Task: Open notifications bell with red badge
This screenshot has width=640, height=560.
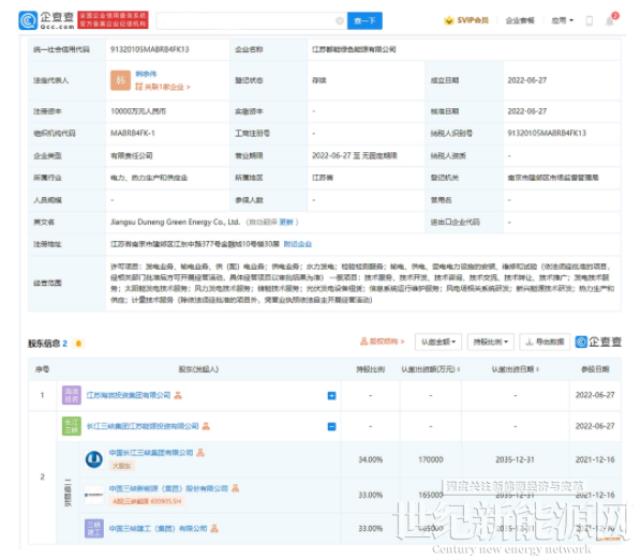Action: 611,19
